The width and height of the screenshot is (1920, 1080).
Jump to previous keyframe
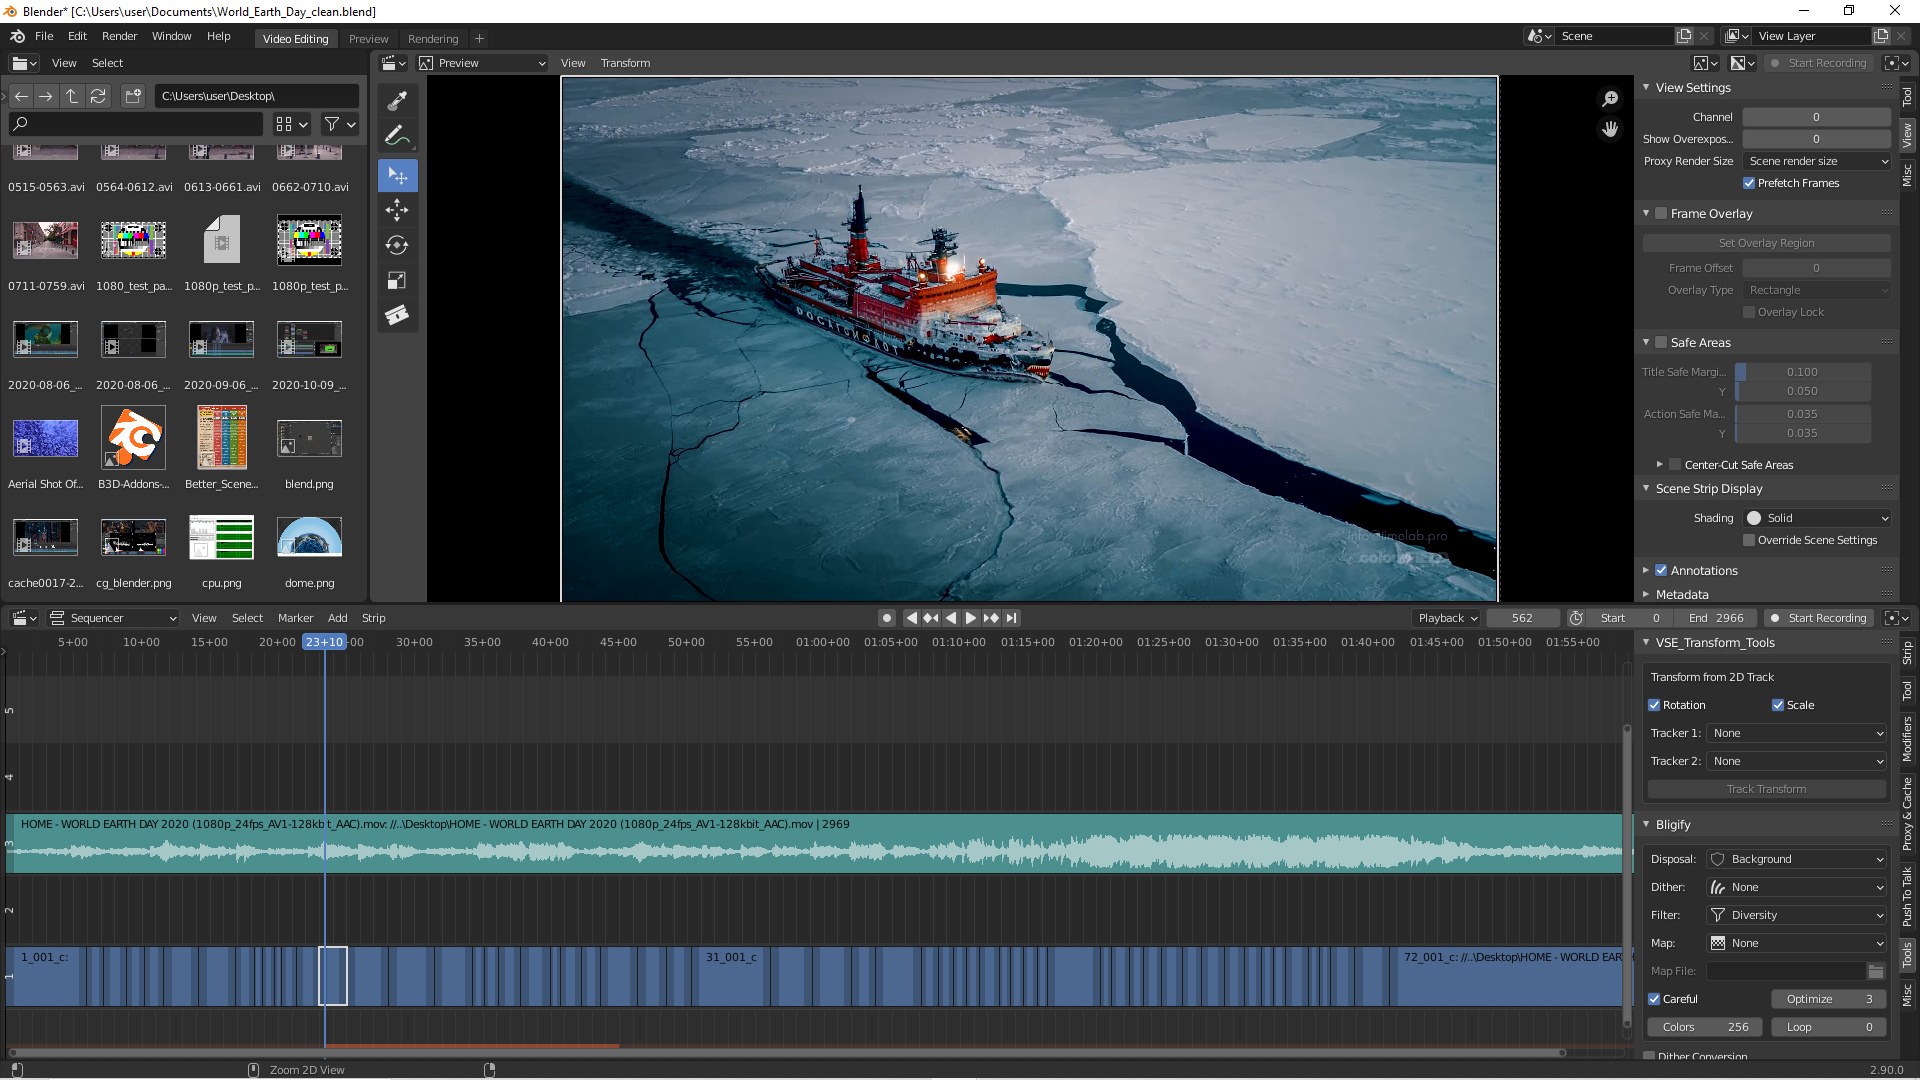click(931, 618)
